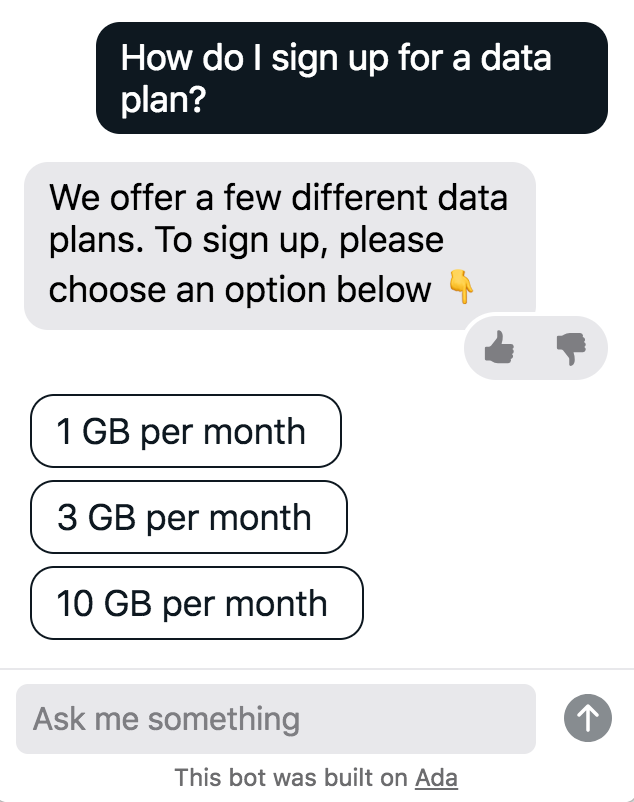Pick the 10 GB per month plan
The width and height of the screenshot is (634, 802).
(197, 603)
